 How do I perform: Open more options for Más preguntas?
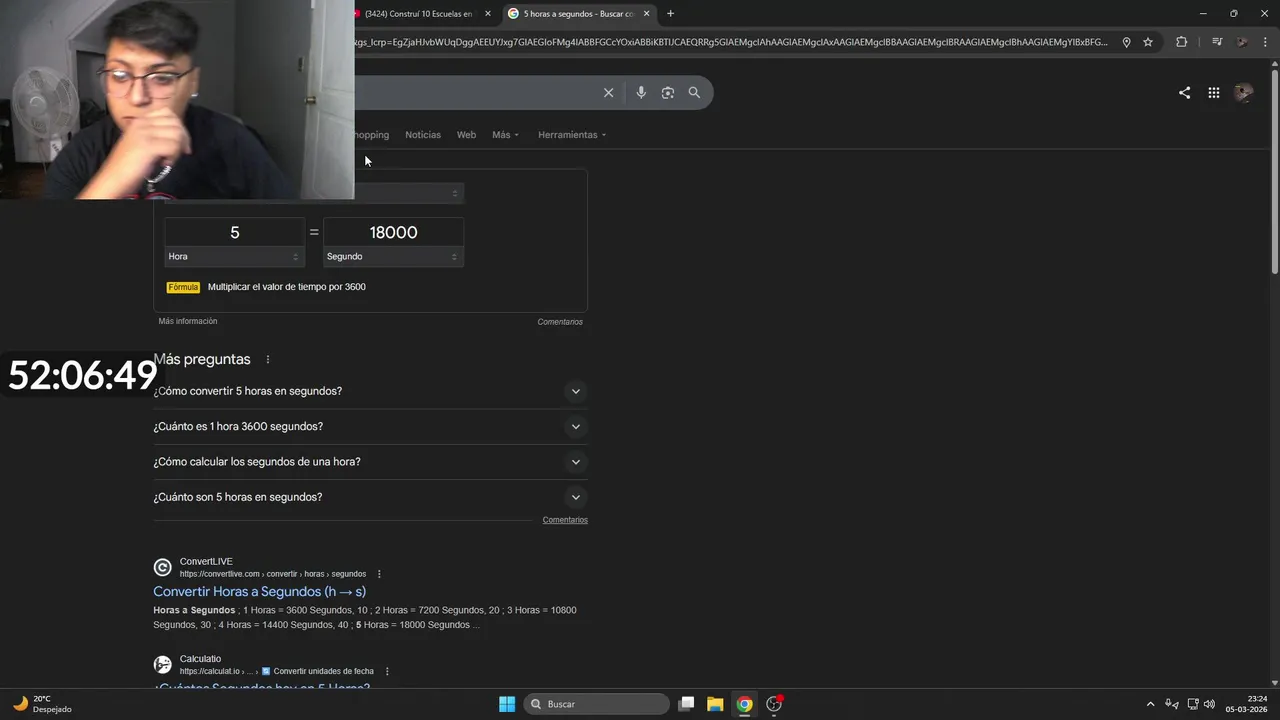click(x=267, y=360)
